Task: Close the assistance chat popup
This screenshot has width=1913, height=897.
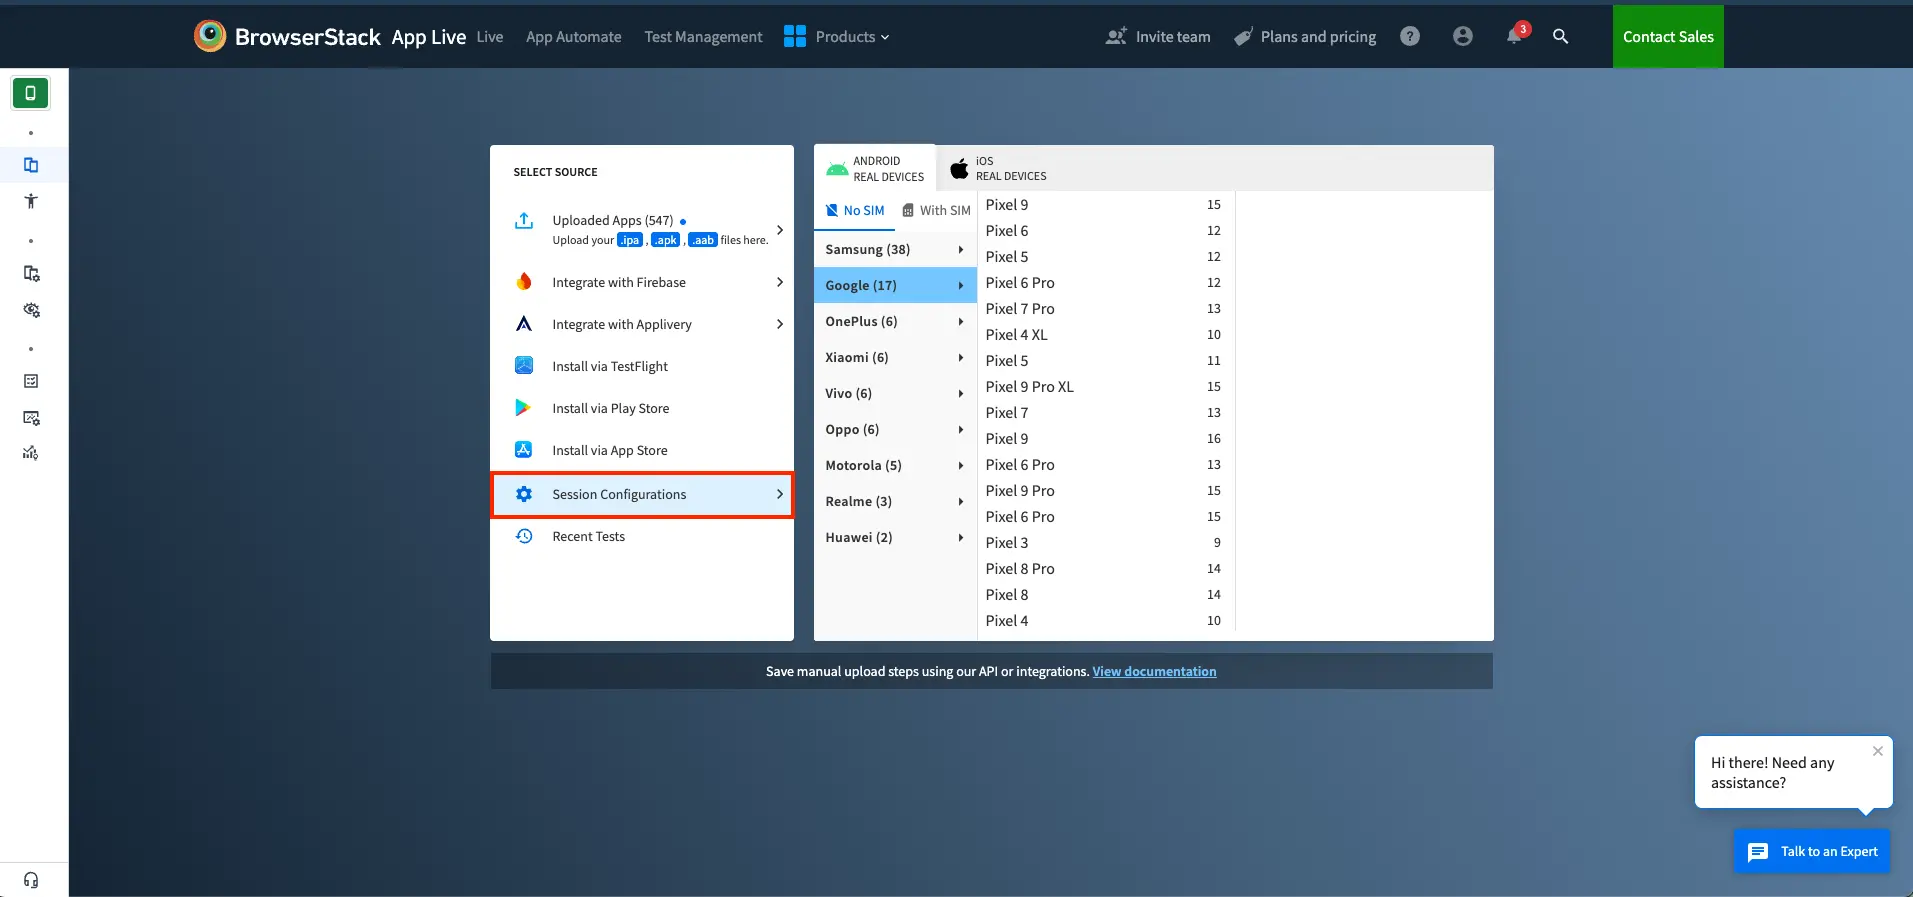Action: click(x=1877, y=751)
